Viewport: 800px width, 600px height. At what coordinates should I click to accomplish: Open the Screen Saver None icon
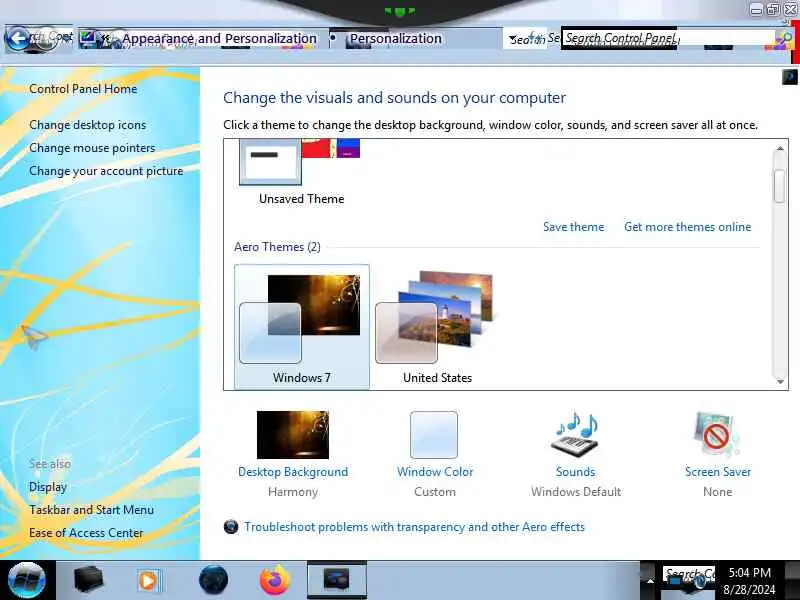[717, 435]
